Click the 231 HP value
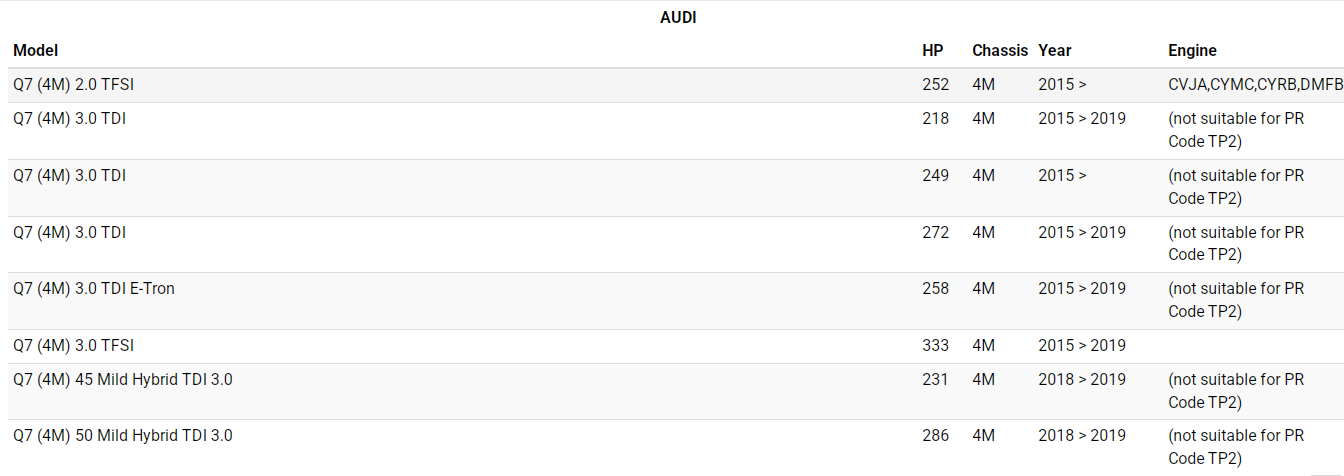The width and height of the screenshot is (1344, 476). coord(935,379)
